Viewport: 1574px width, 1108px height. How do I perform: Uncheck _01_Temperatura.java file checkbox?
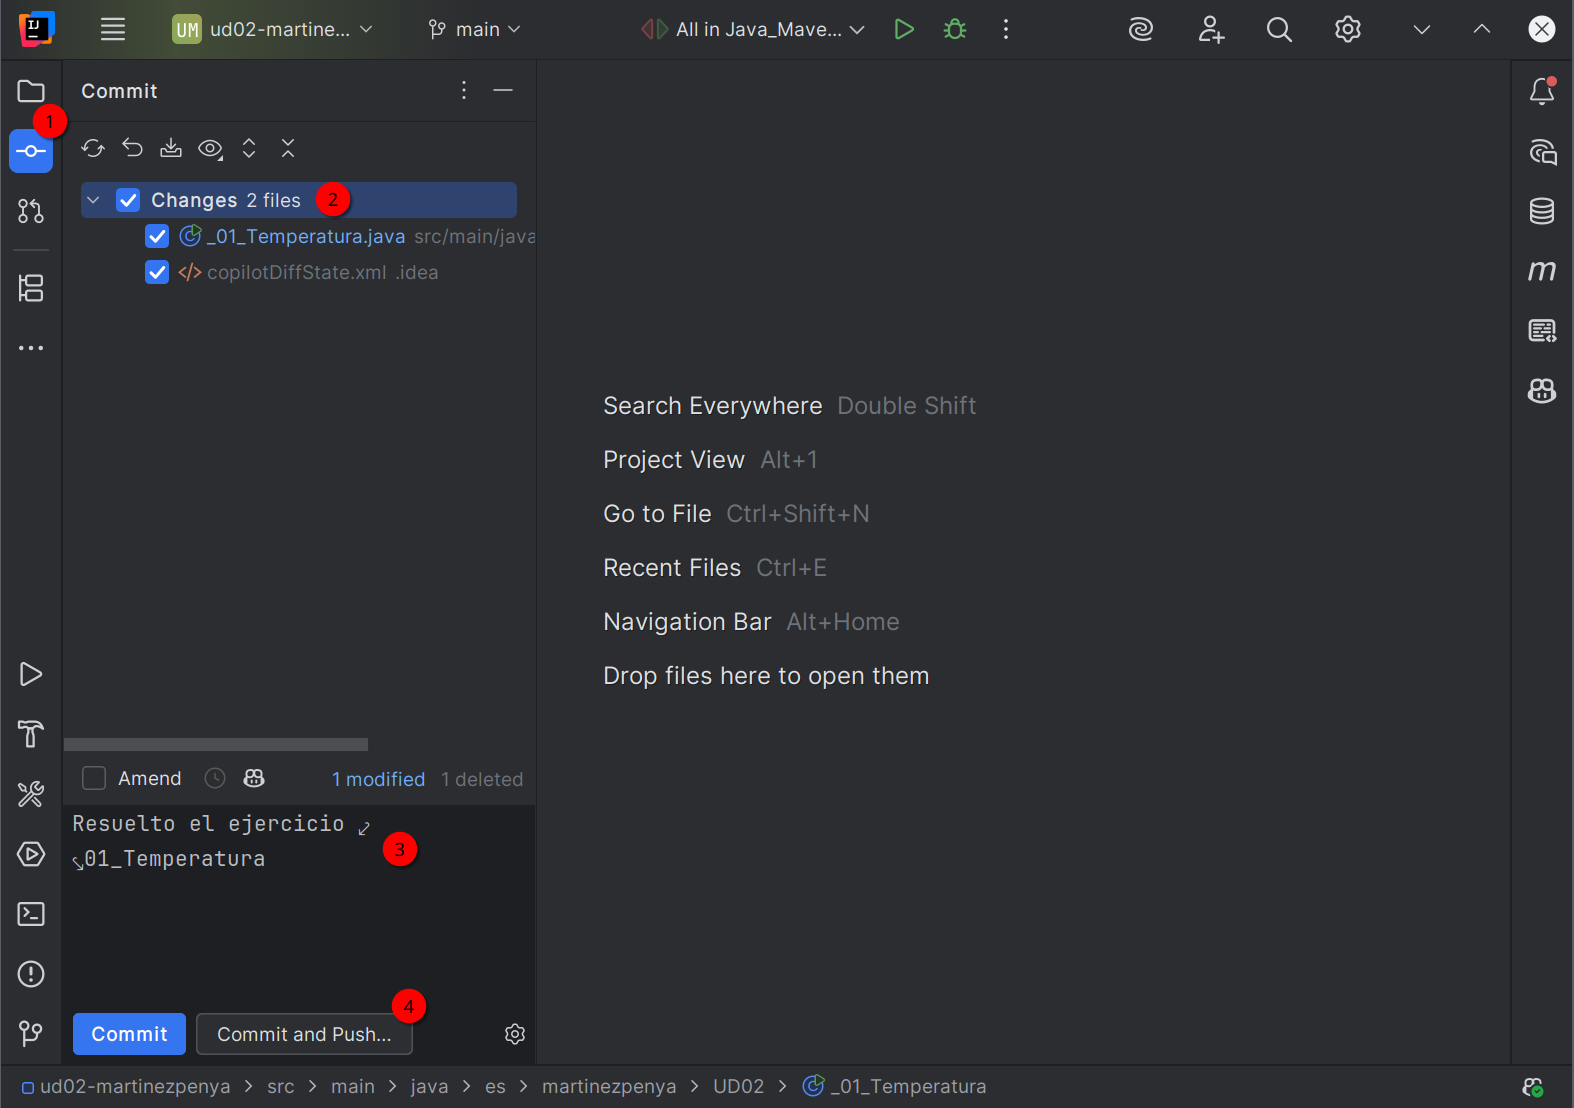(x=157, y=236)
